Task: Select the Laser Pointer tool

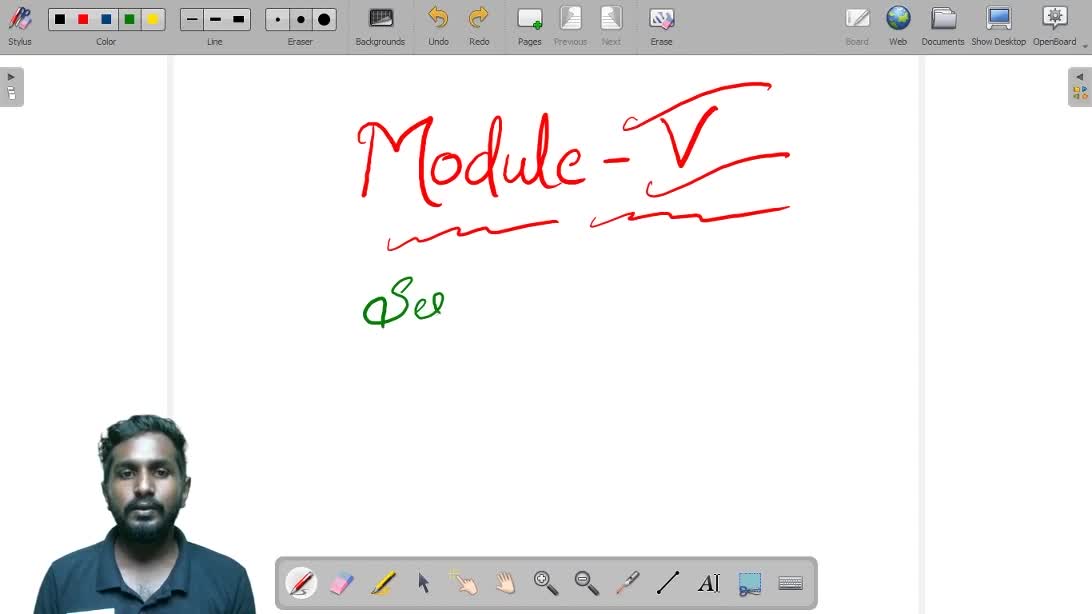Action: pyautogui.click(x=627, y=583)
